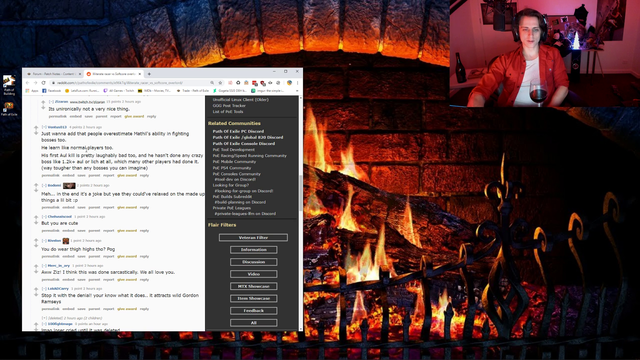Reload the Reddit page

[43, 83]
